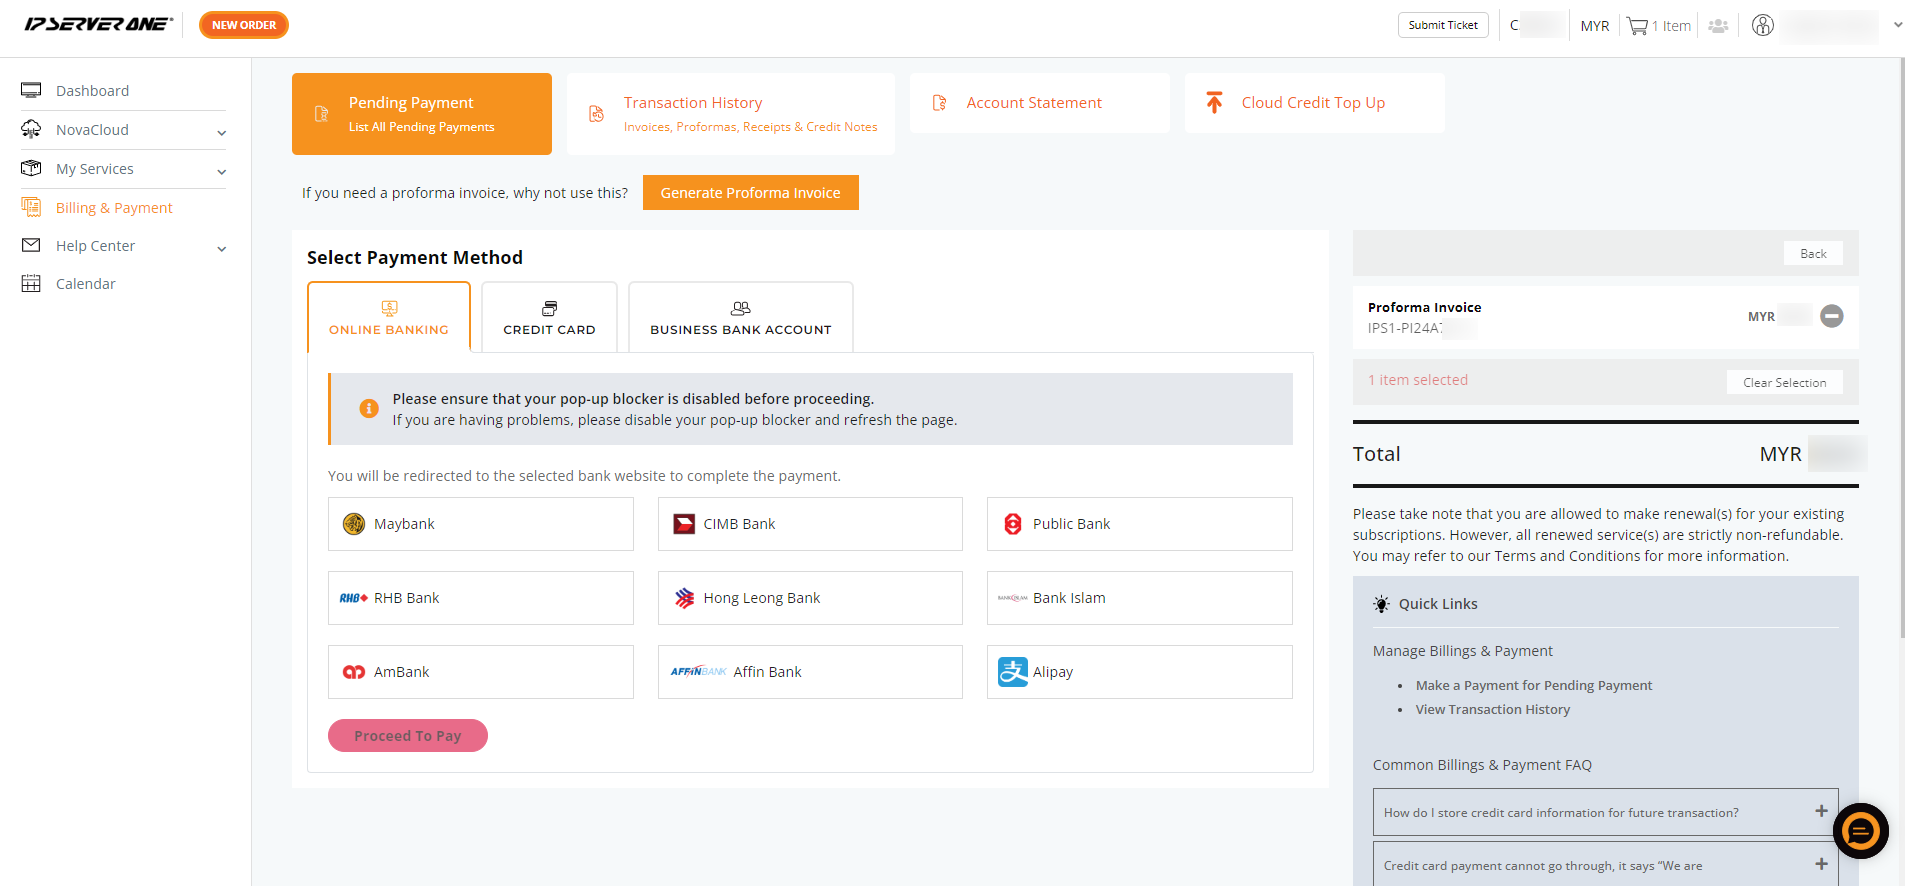Expand the NovaCloud sidebar menu

[222, 132]
